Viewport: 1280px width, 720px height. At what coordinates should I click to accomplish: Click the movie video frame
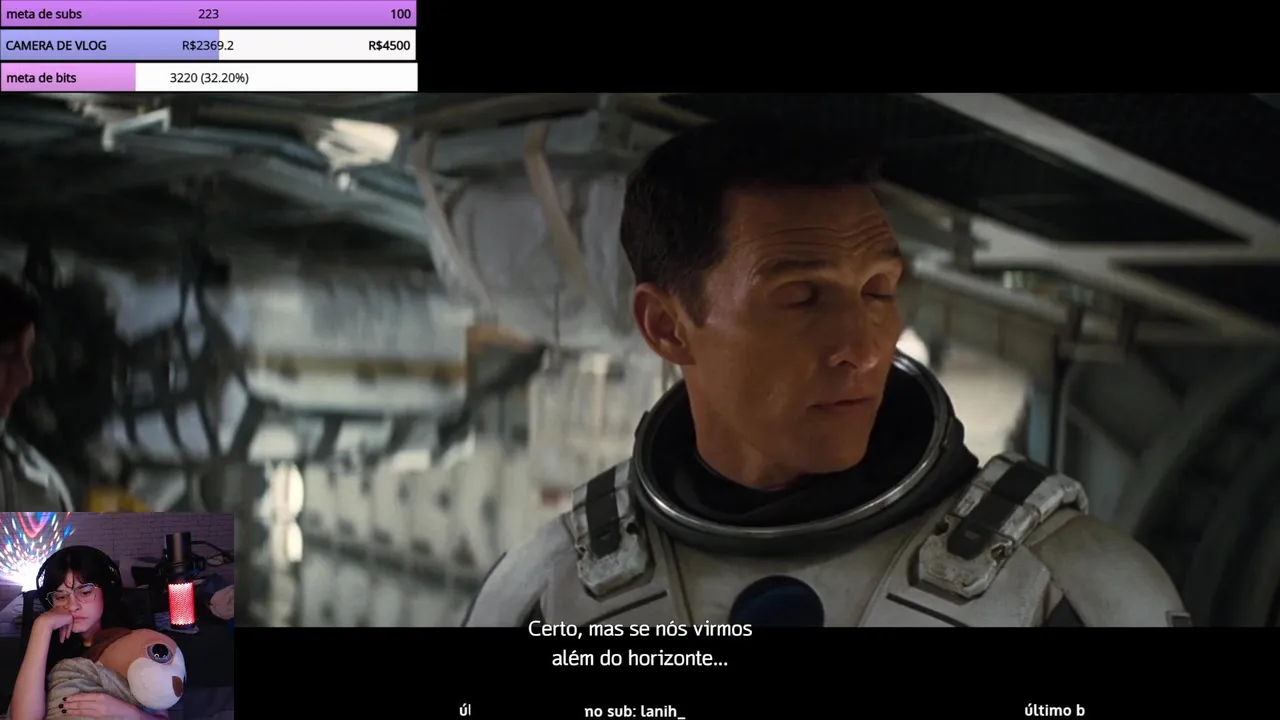click(640, 360)
